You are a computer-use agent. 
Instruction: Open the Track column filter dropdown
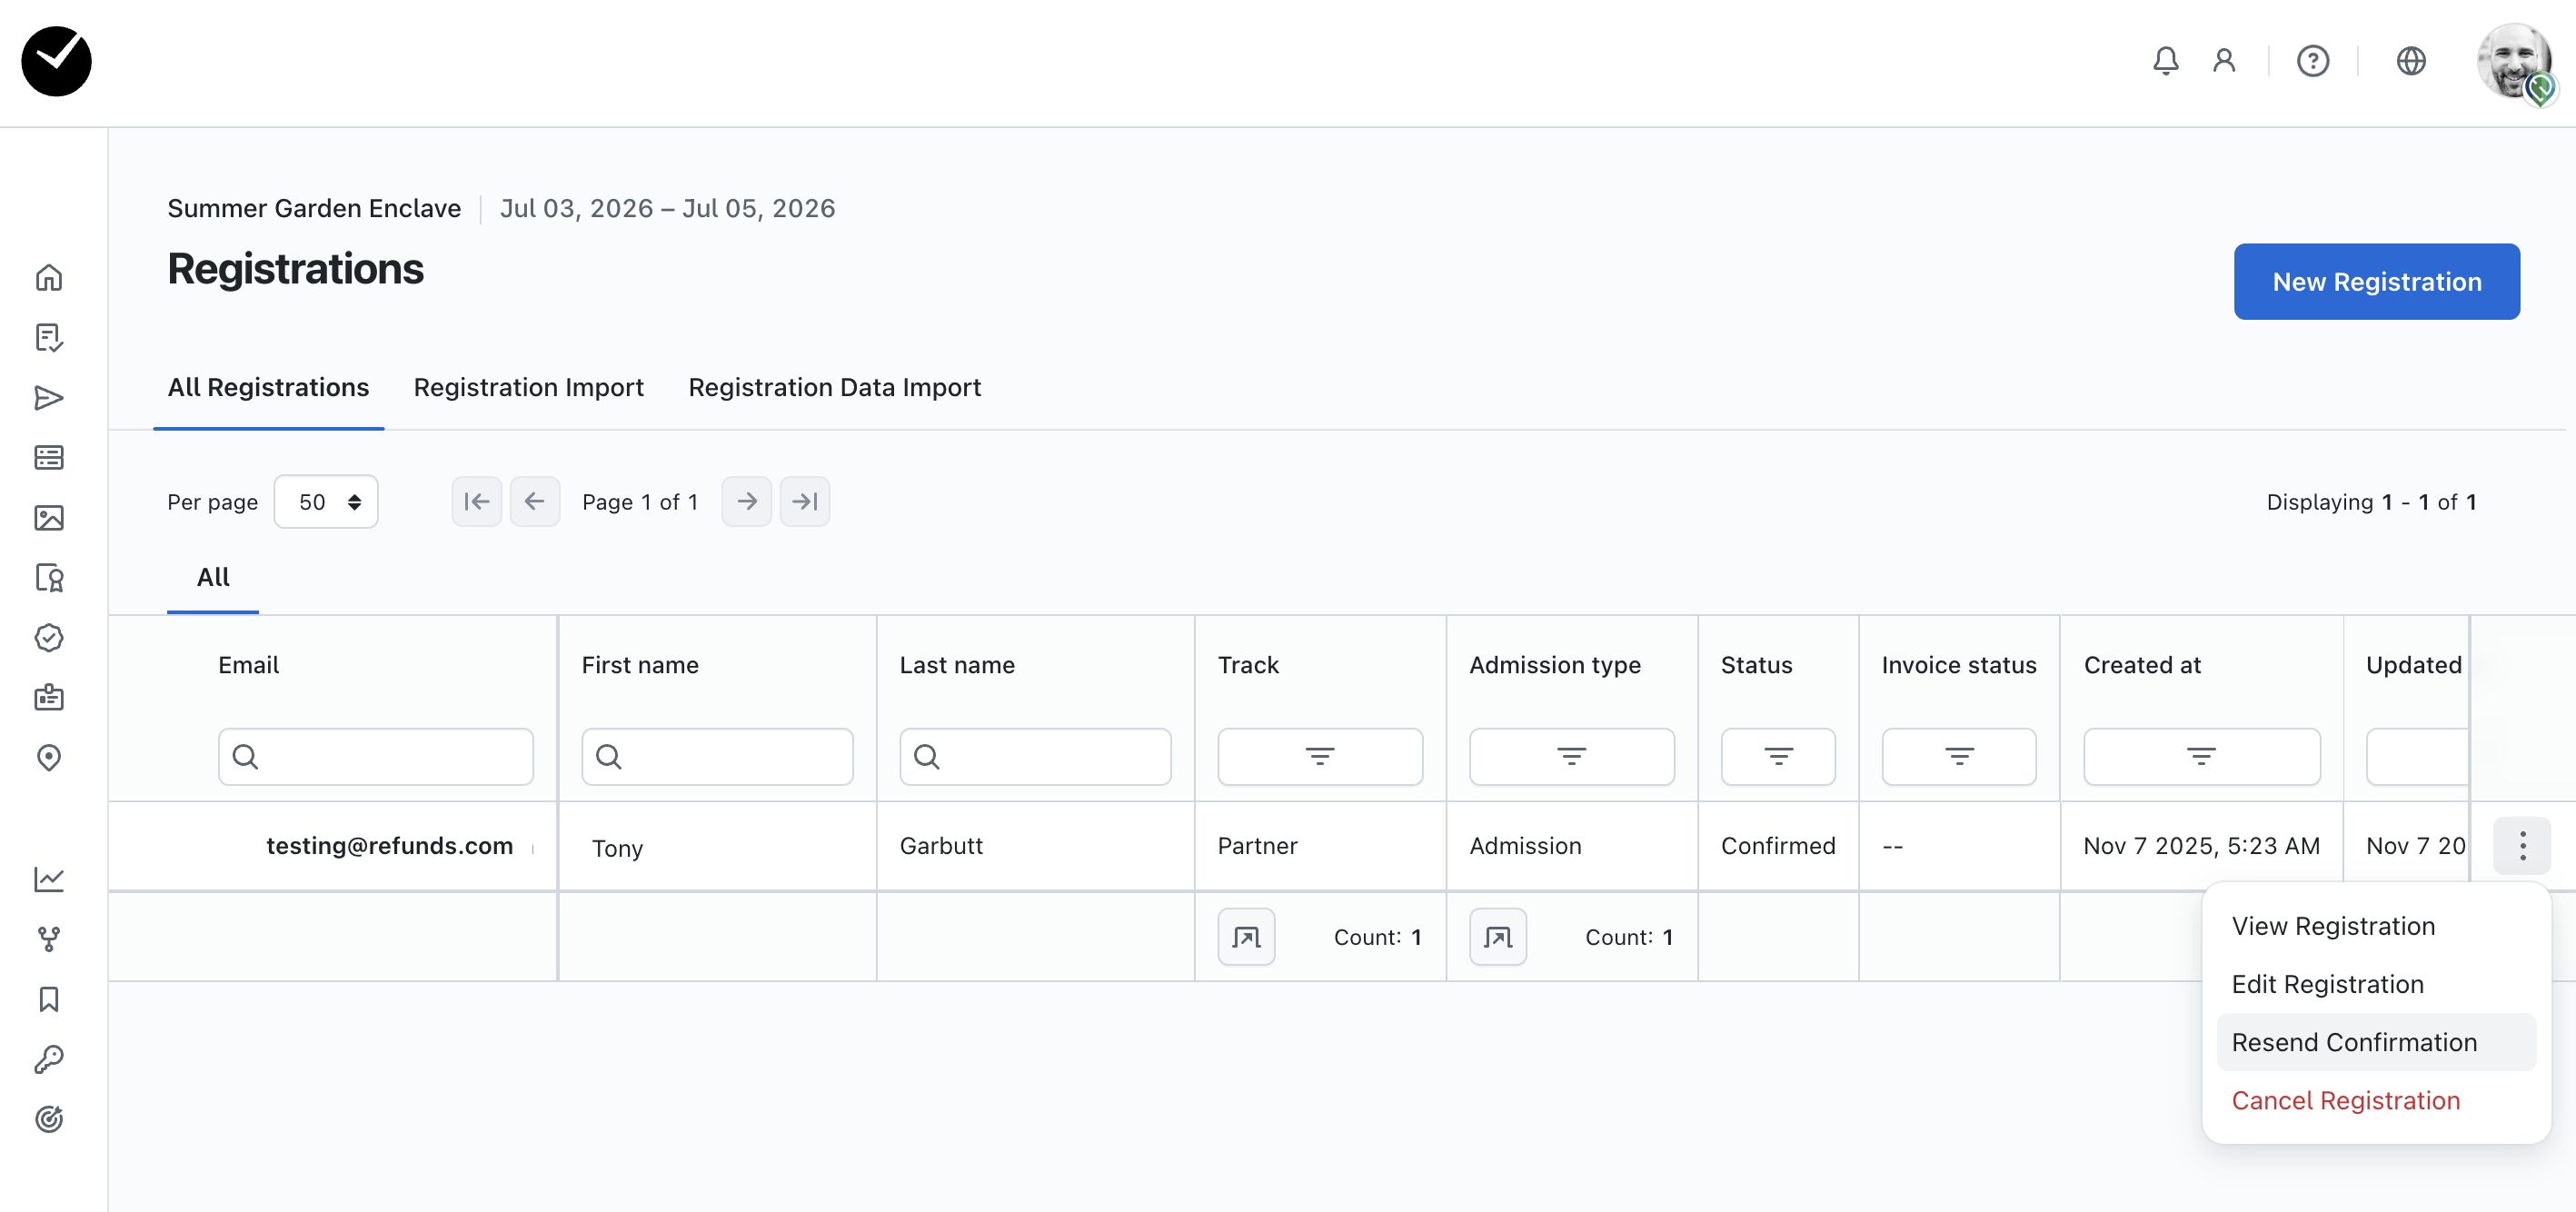tap(1319, 756)
